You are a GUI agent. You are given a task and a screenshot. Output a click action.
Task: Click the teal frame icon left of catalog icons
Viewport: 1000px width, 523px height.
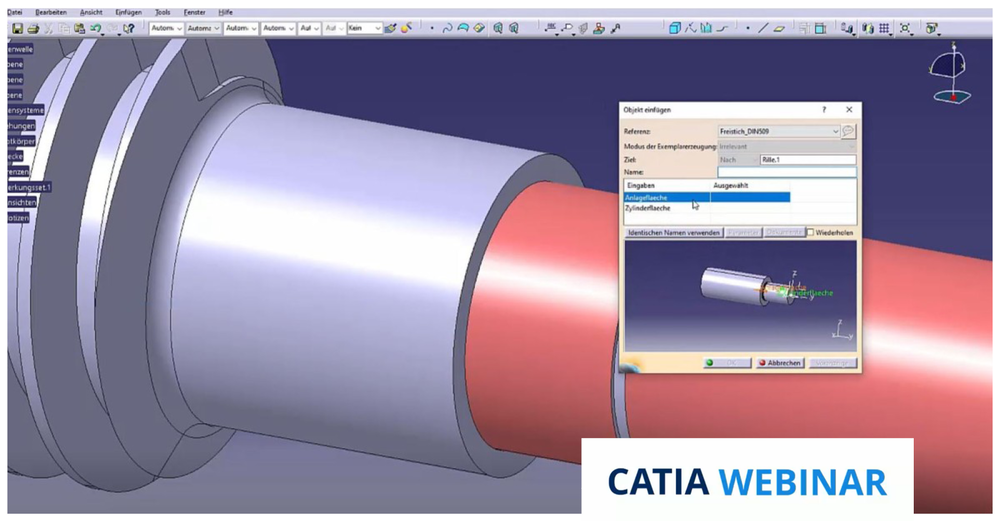[820, 29]
